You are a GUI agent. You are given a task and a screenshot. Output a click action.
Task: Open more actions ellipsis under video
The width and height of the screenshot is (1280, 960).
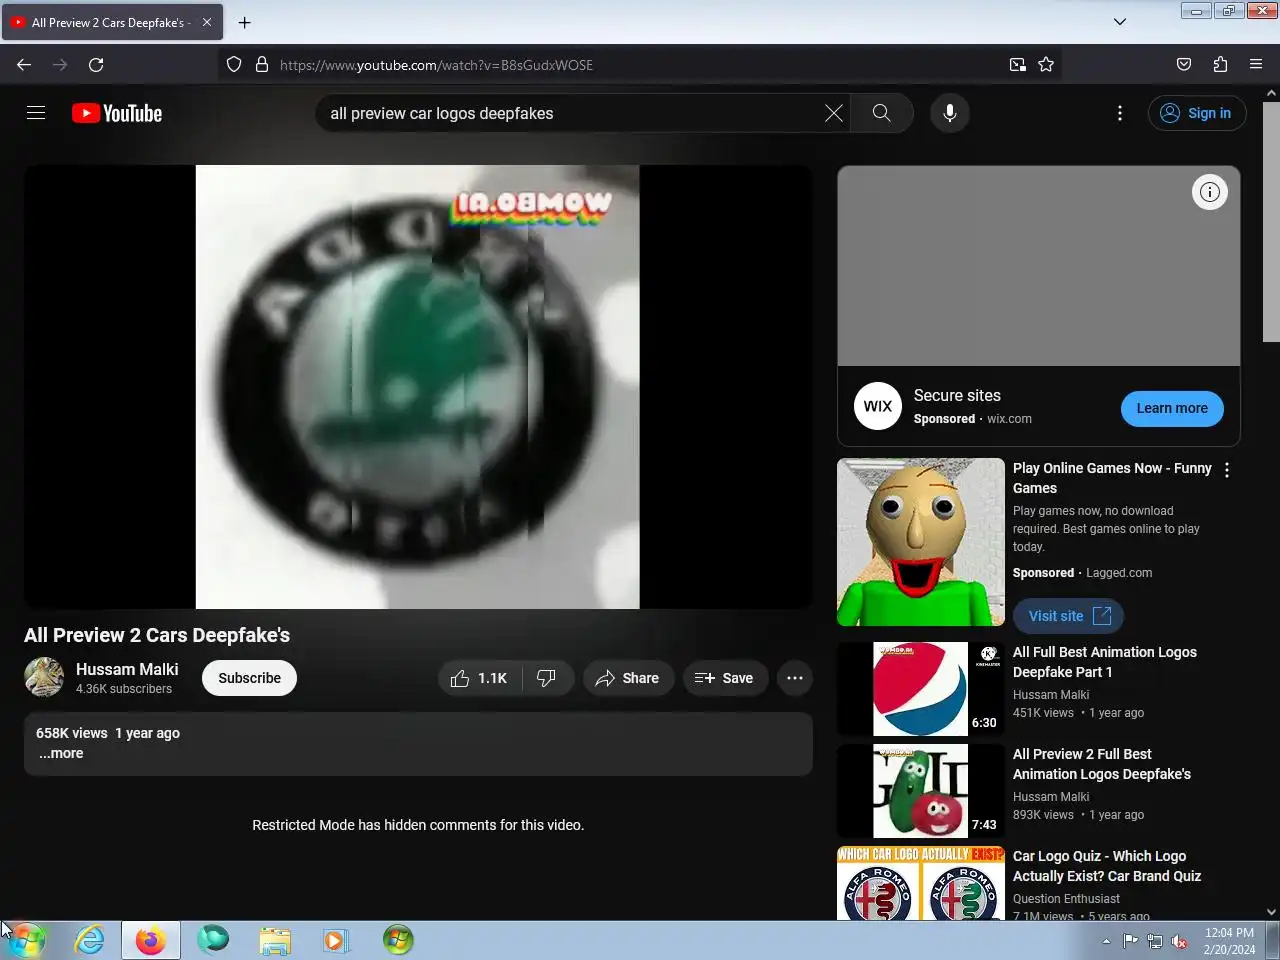coord(795,678)
